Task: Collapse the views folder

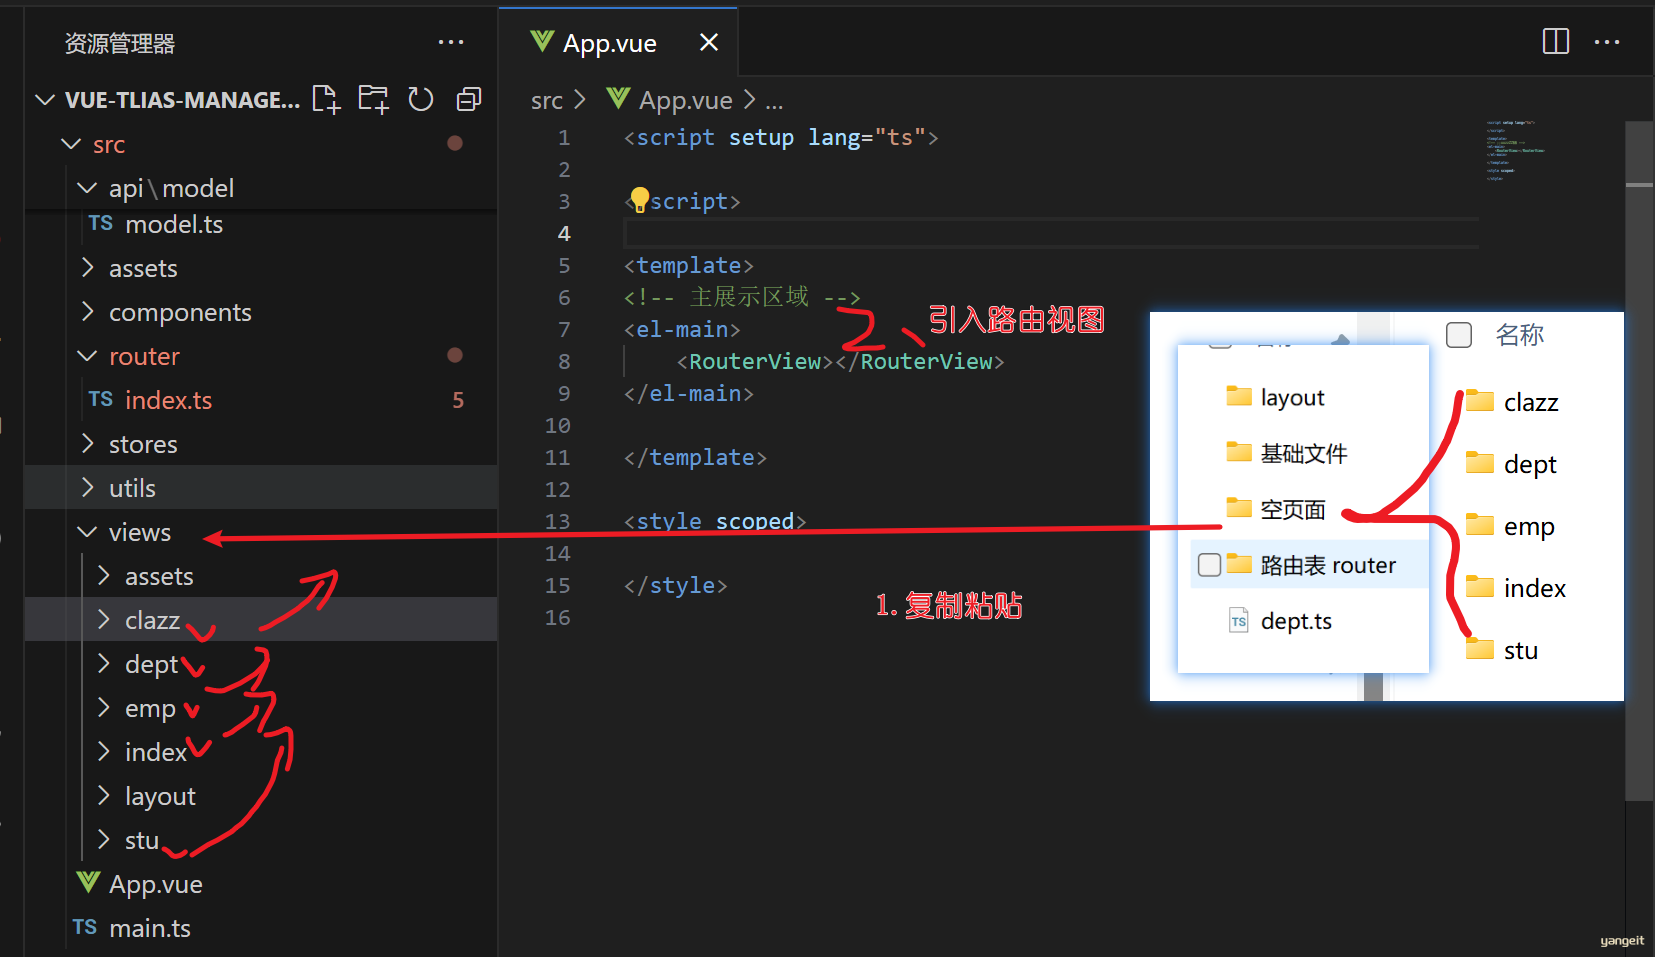Action: (x=87, y=532)
